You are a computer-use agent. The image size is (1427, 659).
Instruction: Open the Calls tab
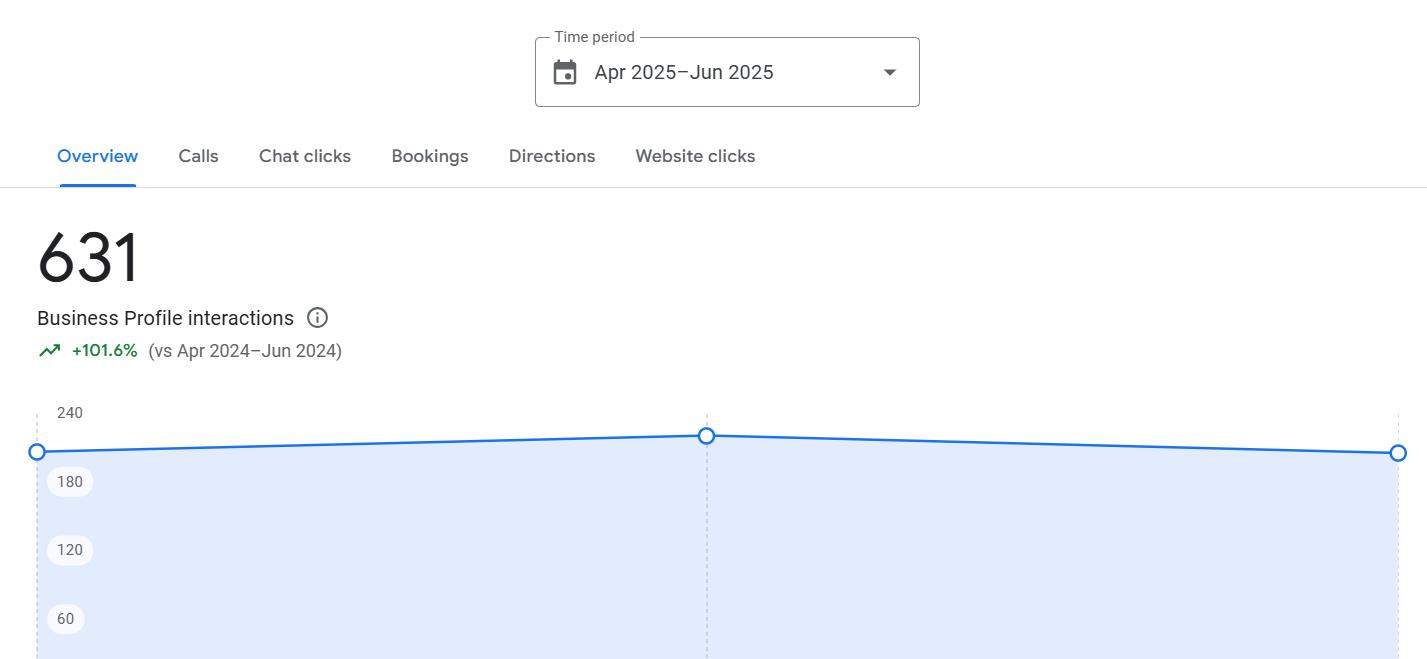198,156
